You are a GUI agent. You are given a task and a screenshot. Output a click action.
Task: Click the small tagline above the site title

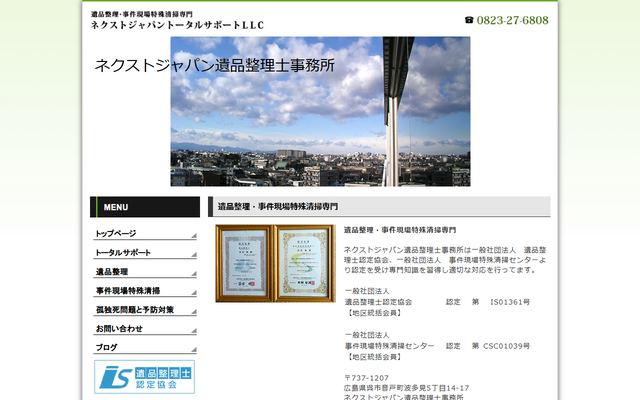[x=142, y=14]
